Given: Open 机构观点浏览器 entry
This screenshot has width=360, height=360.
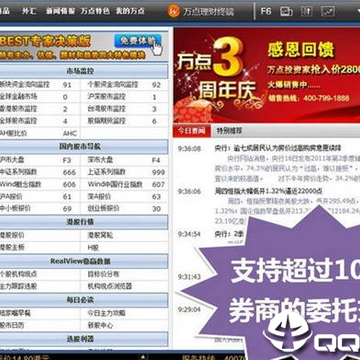Looking at the screenshot, I should click(x=110, y=286).
